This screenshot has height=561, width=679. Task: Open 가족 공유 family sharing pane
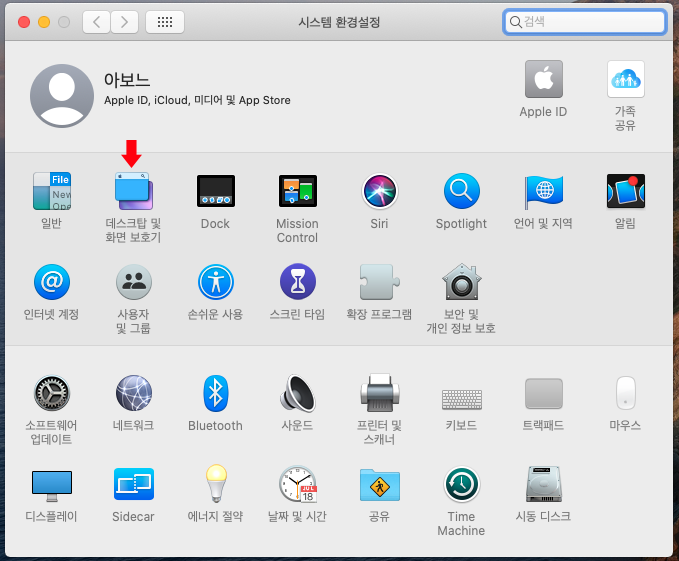pyautogui.click(x=625, y=79)
